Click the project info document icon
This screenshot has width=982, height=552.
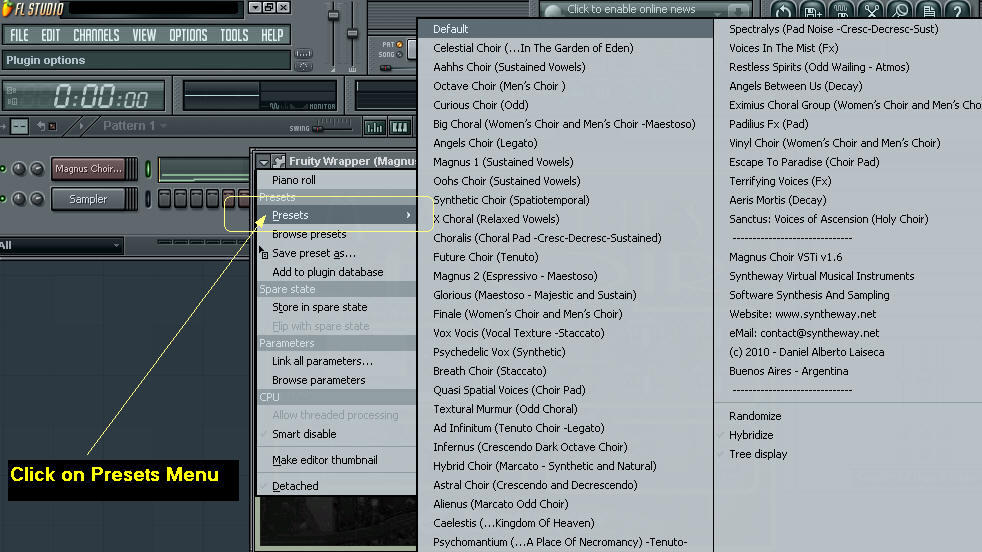click(x=929, y=11)
